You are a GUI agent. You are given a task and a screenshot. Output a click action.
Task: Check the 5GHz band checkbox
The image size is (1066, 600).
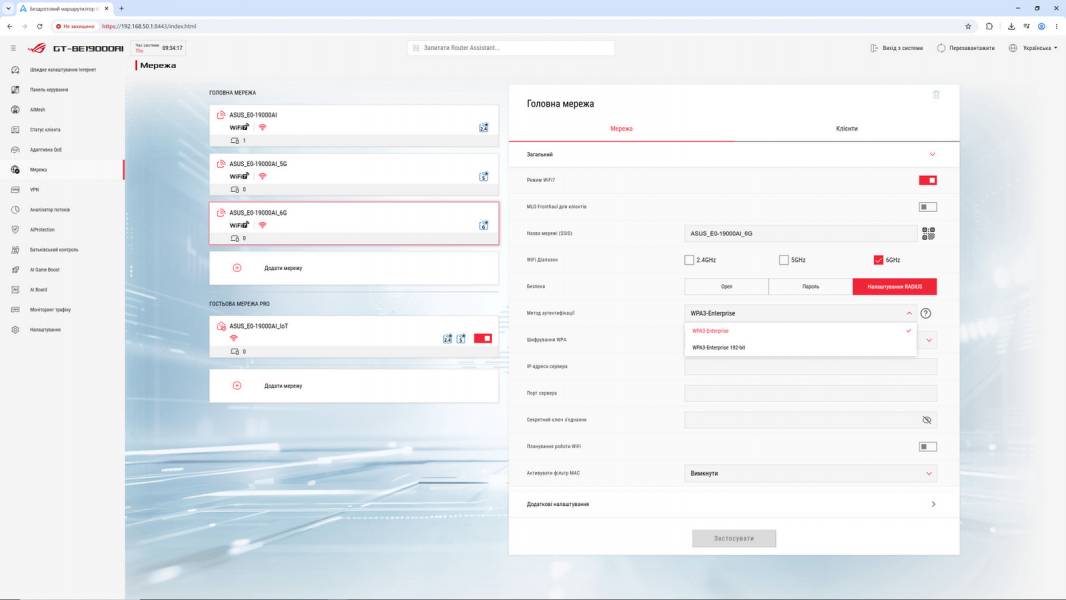click(x=783, y=260)
